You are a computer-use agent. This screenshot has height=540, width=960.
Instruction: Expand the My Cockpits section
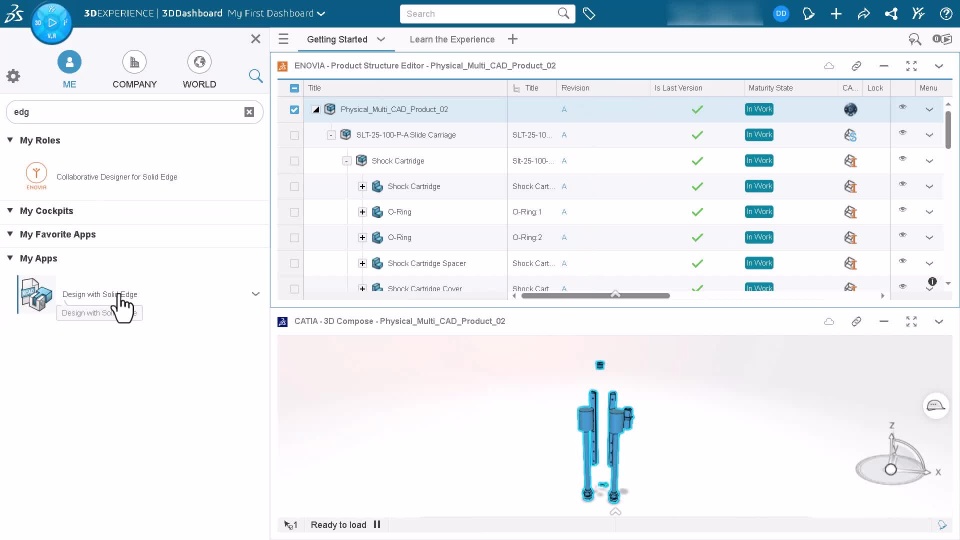click(10, 210)
